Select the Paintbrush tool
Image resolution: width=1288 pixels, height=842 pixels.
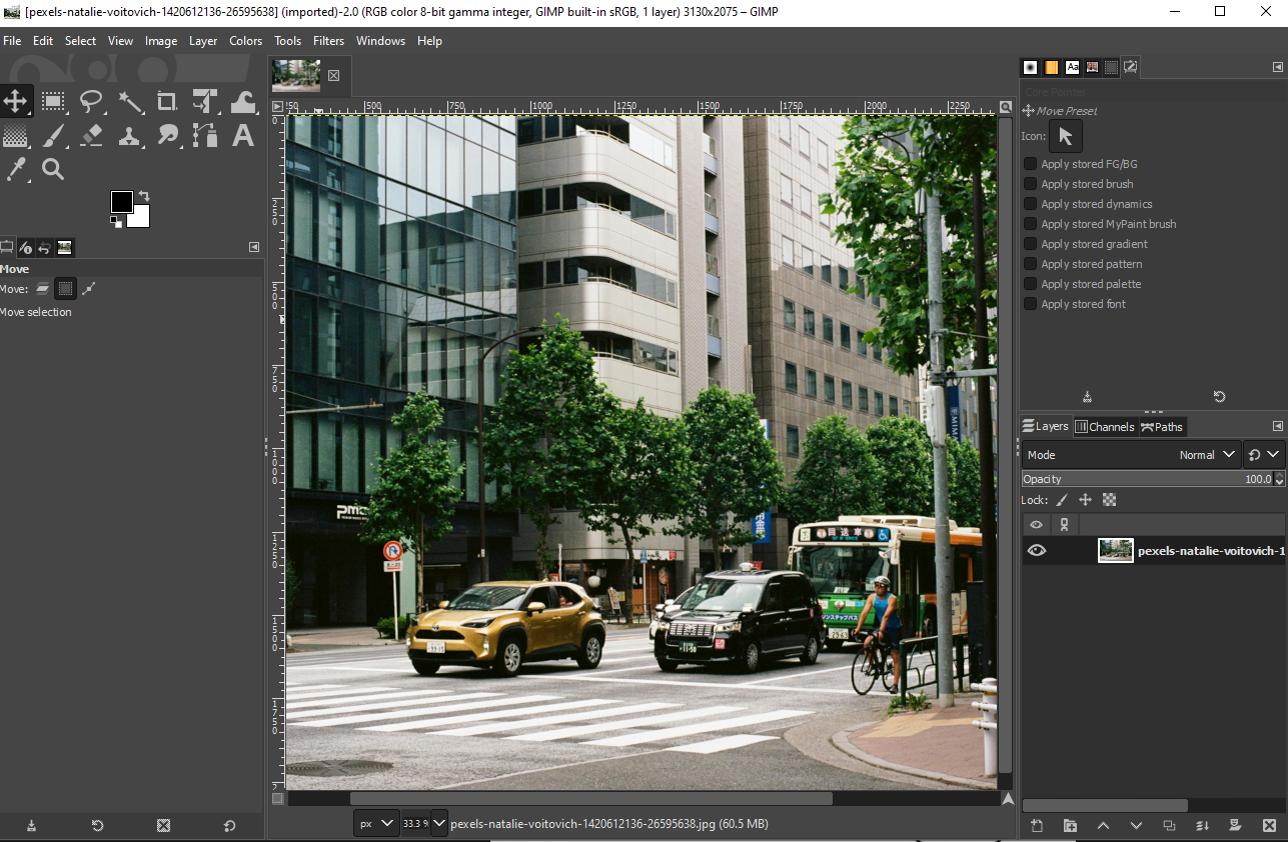53,136
